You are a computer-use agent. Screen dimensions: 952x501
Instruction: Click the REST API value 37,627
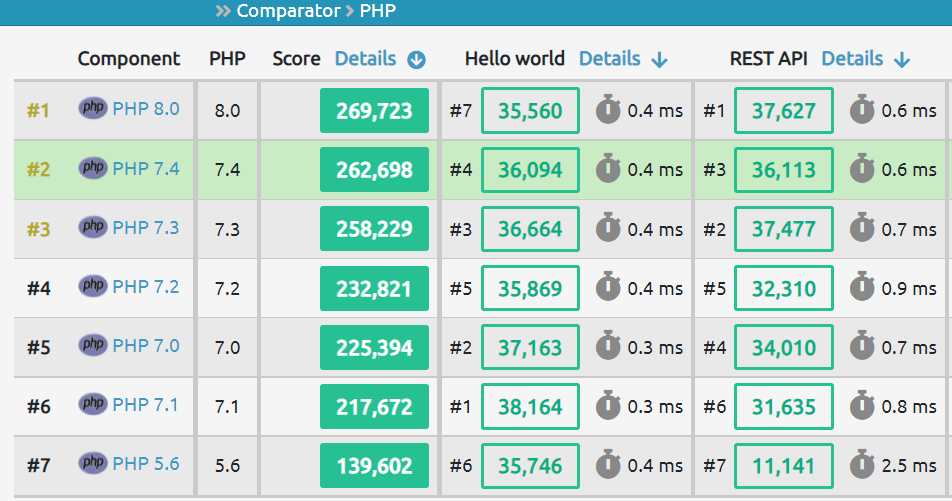coord(784,111)
